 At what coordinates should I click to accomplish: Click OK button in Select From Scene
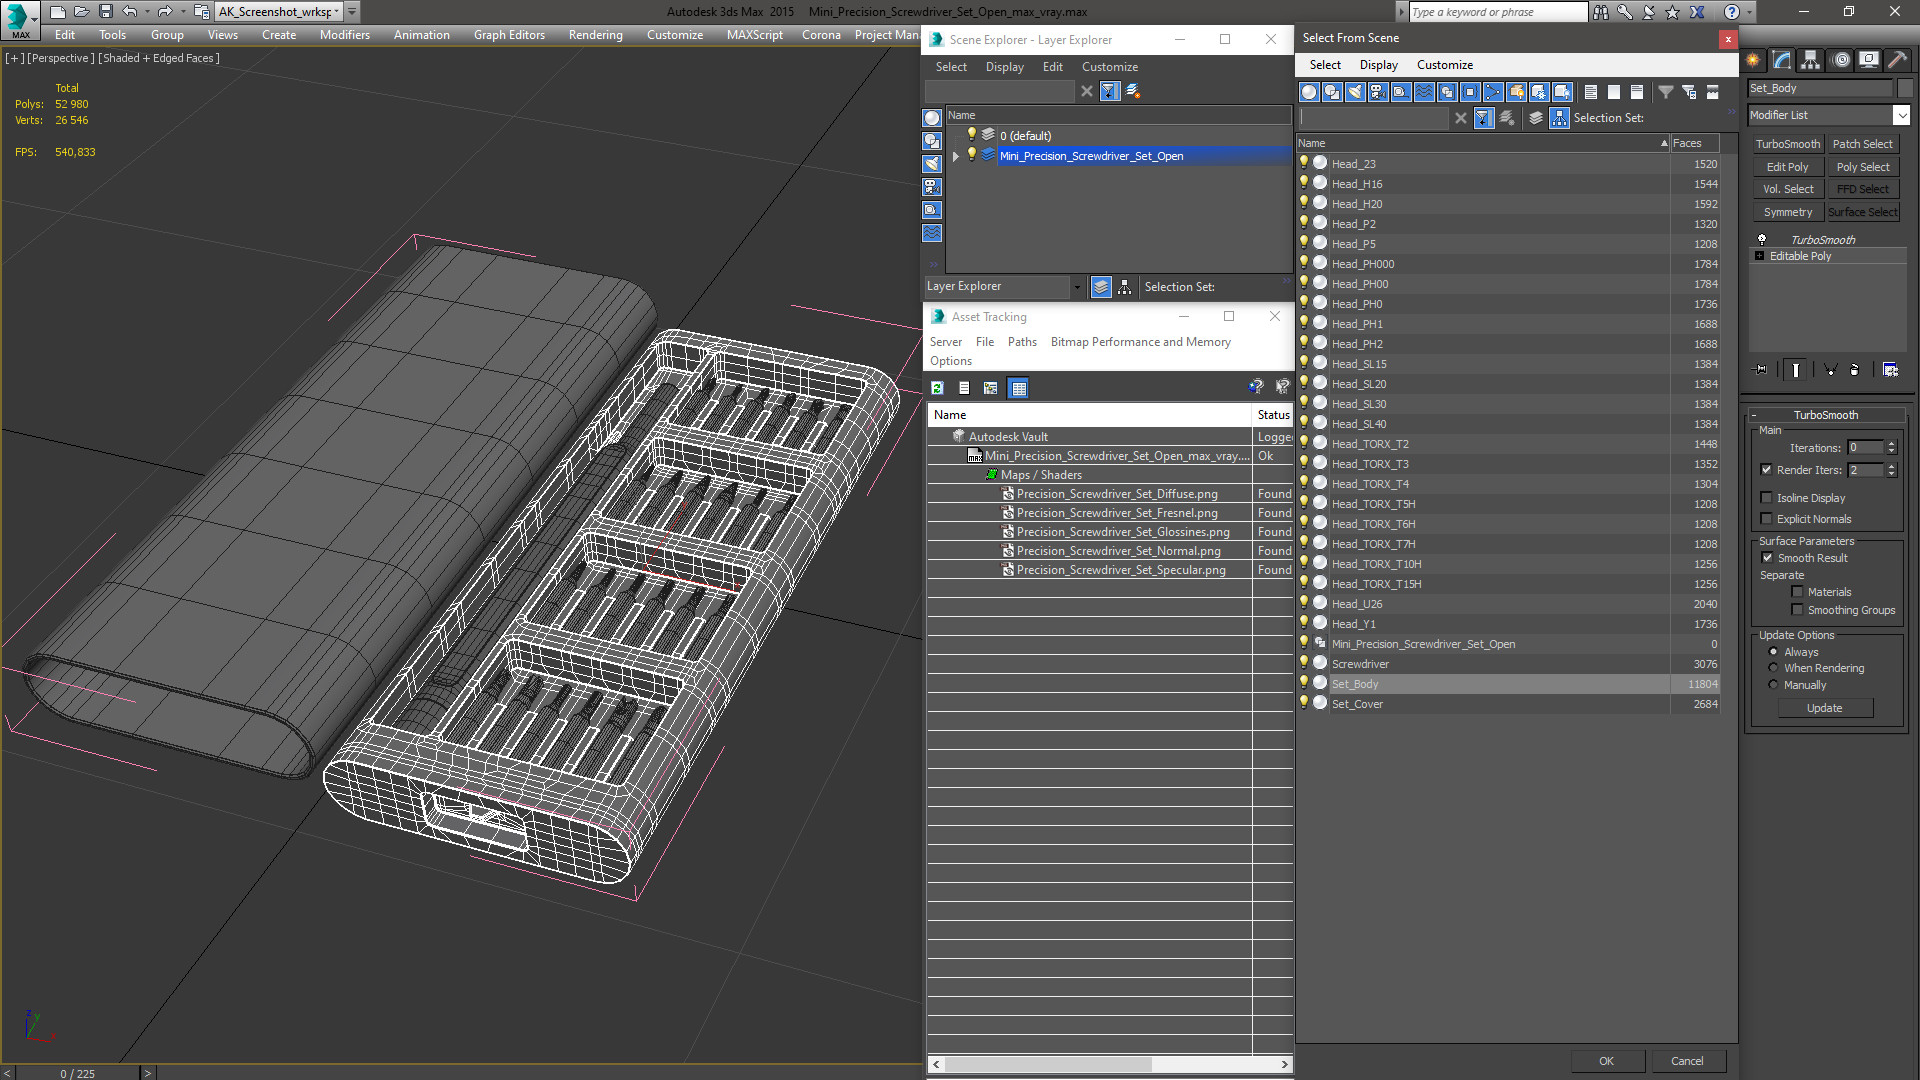pos(1606,1061)
